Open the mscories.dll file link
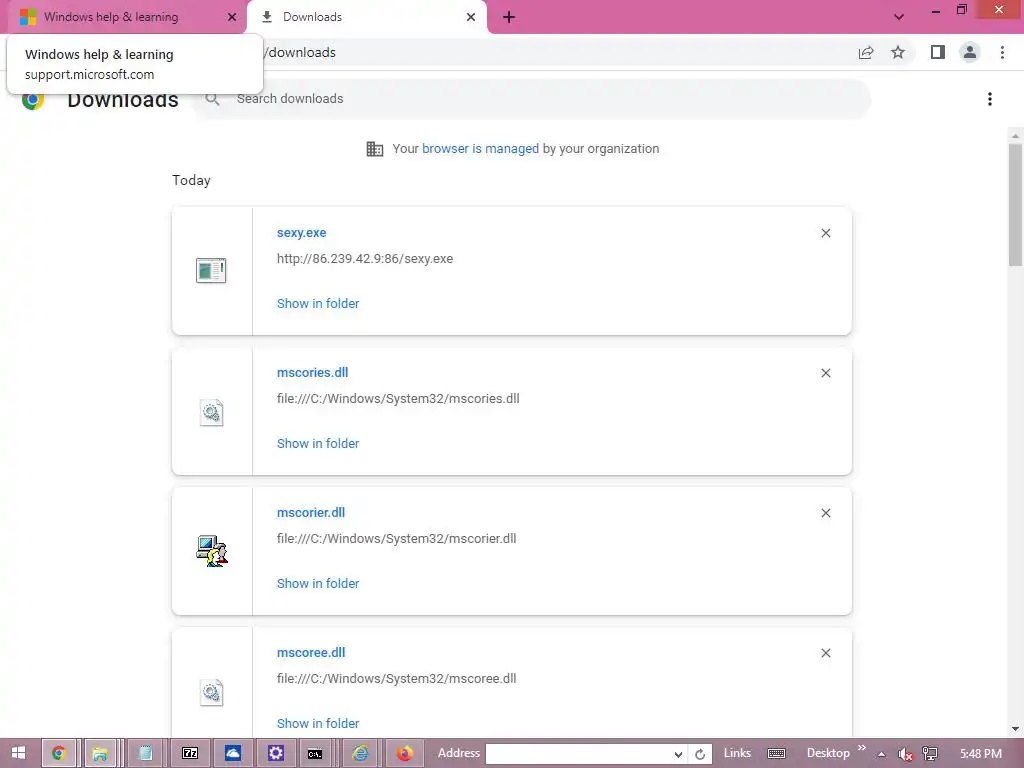Image resolution: width=1024 pixels, height=768 pixels. pos(312,372)
